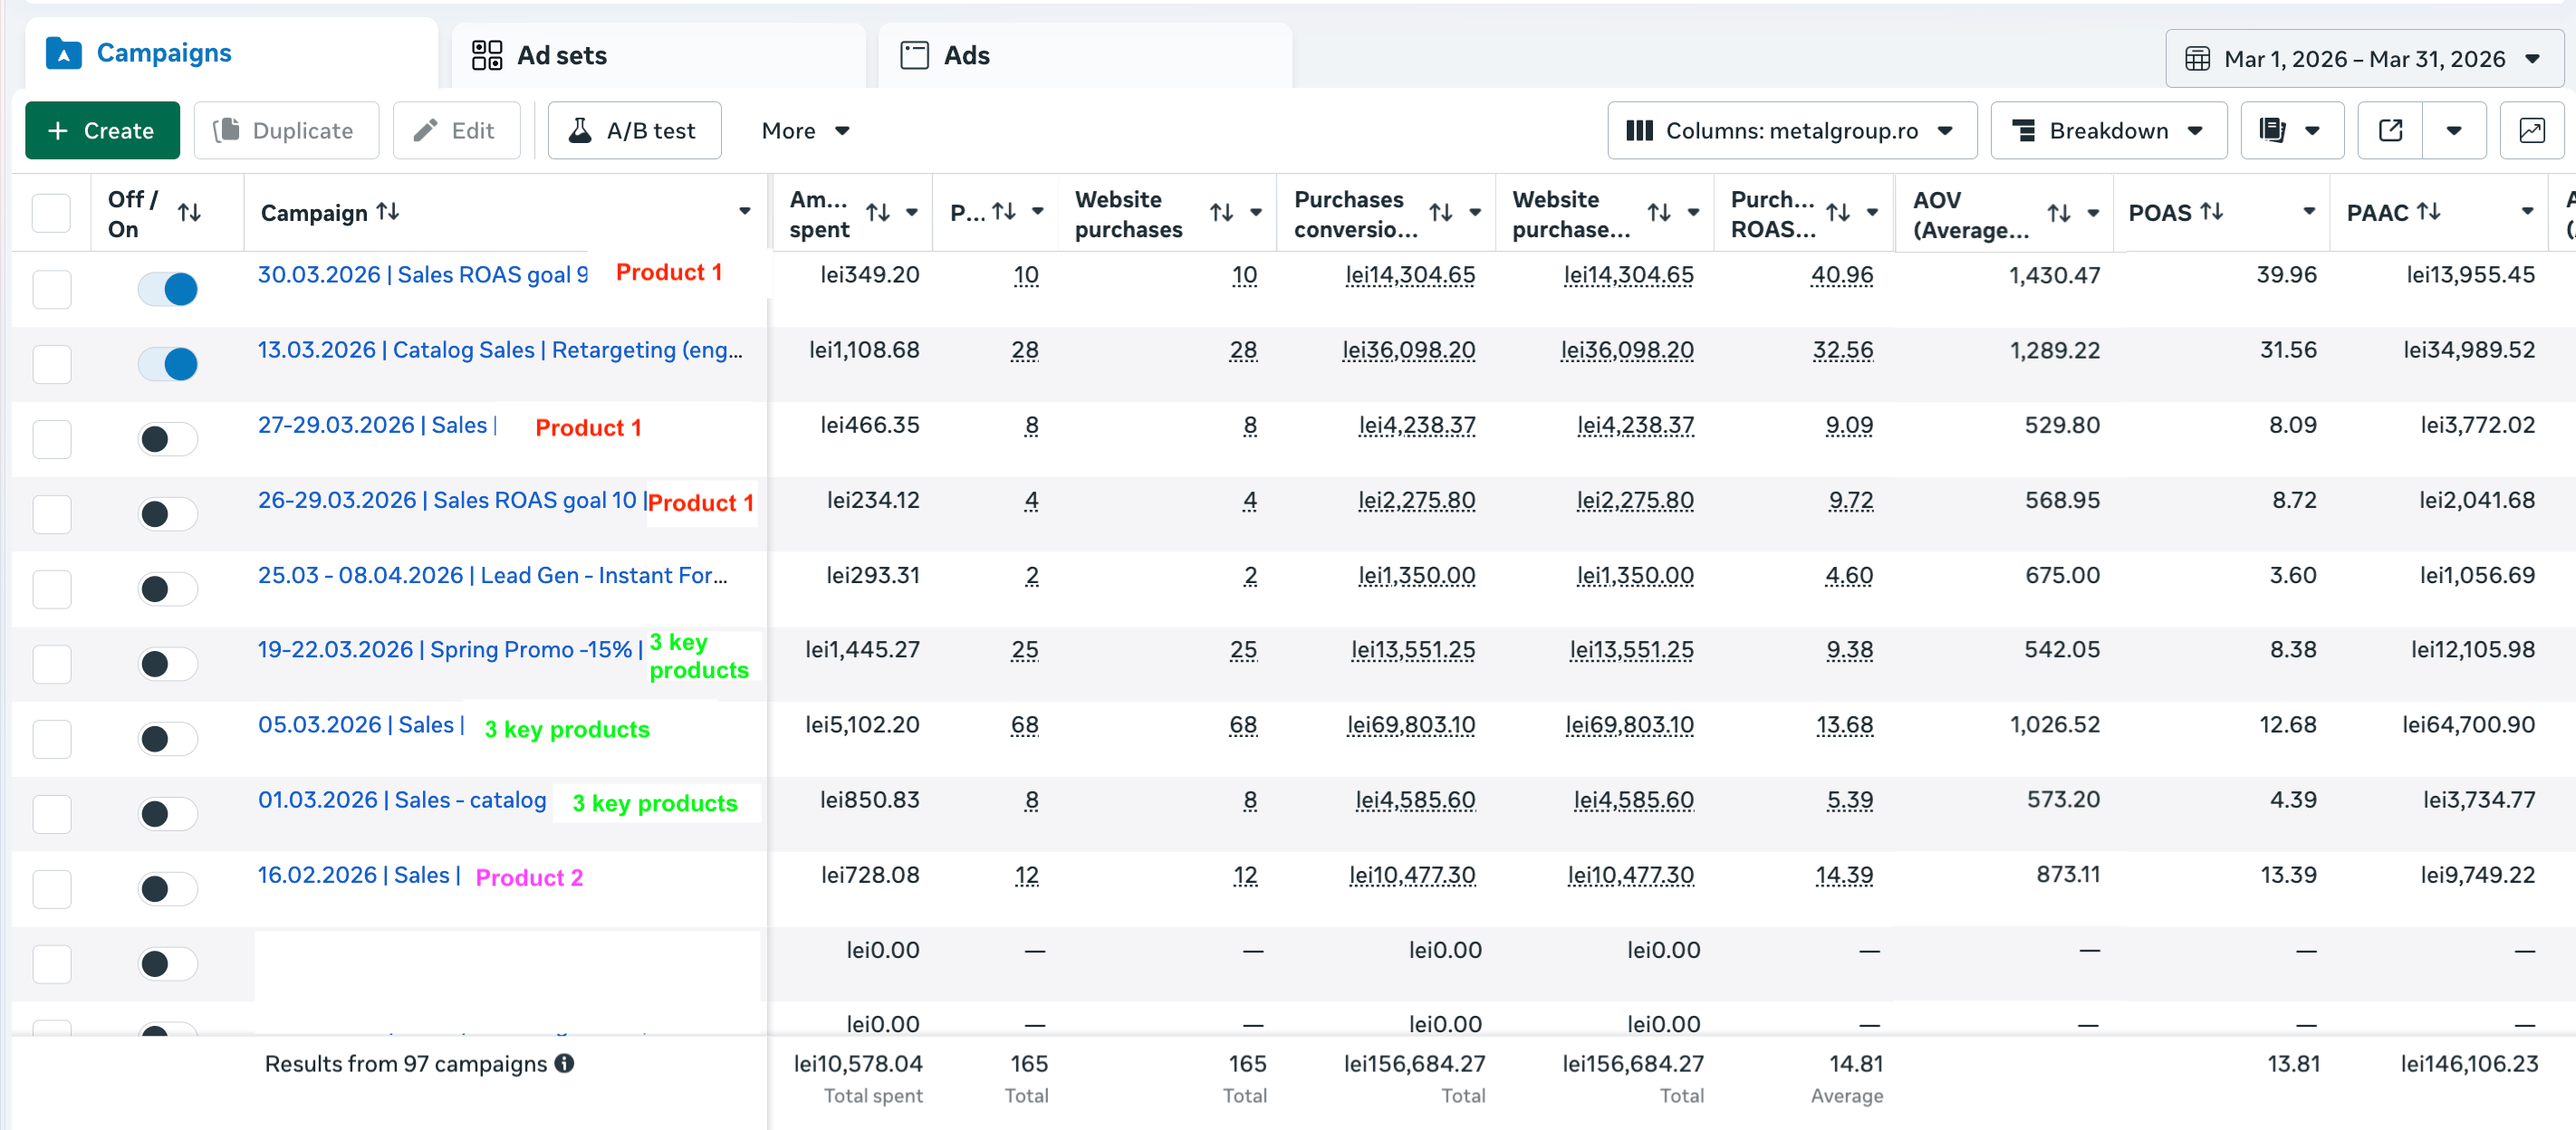
Task: Sort Campaign column by name arrows
Action: (x=388, y=212)
